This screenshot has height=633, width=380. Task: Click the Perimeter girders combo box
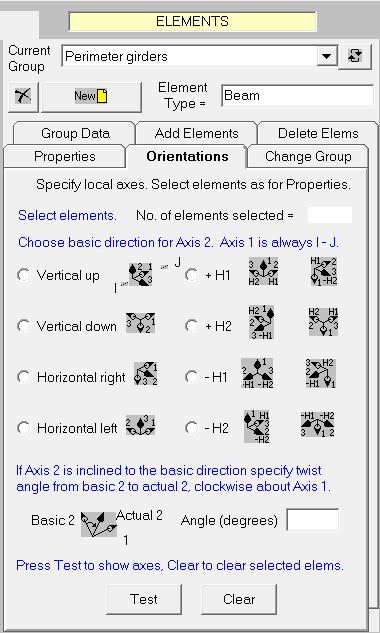click(199, 57)
